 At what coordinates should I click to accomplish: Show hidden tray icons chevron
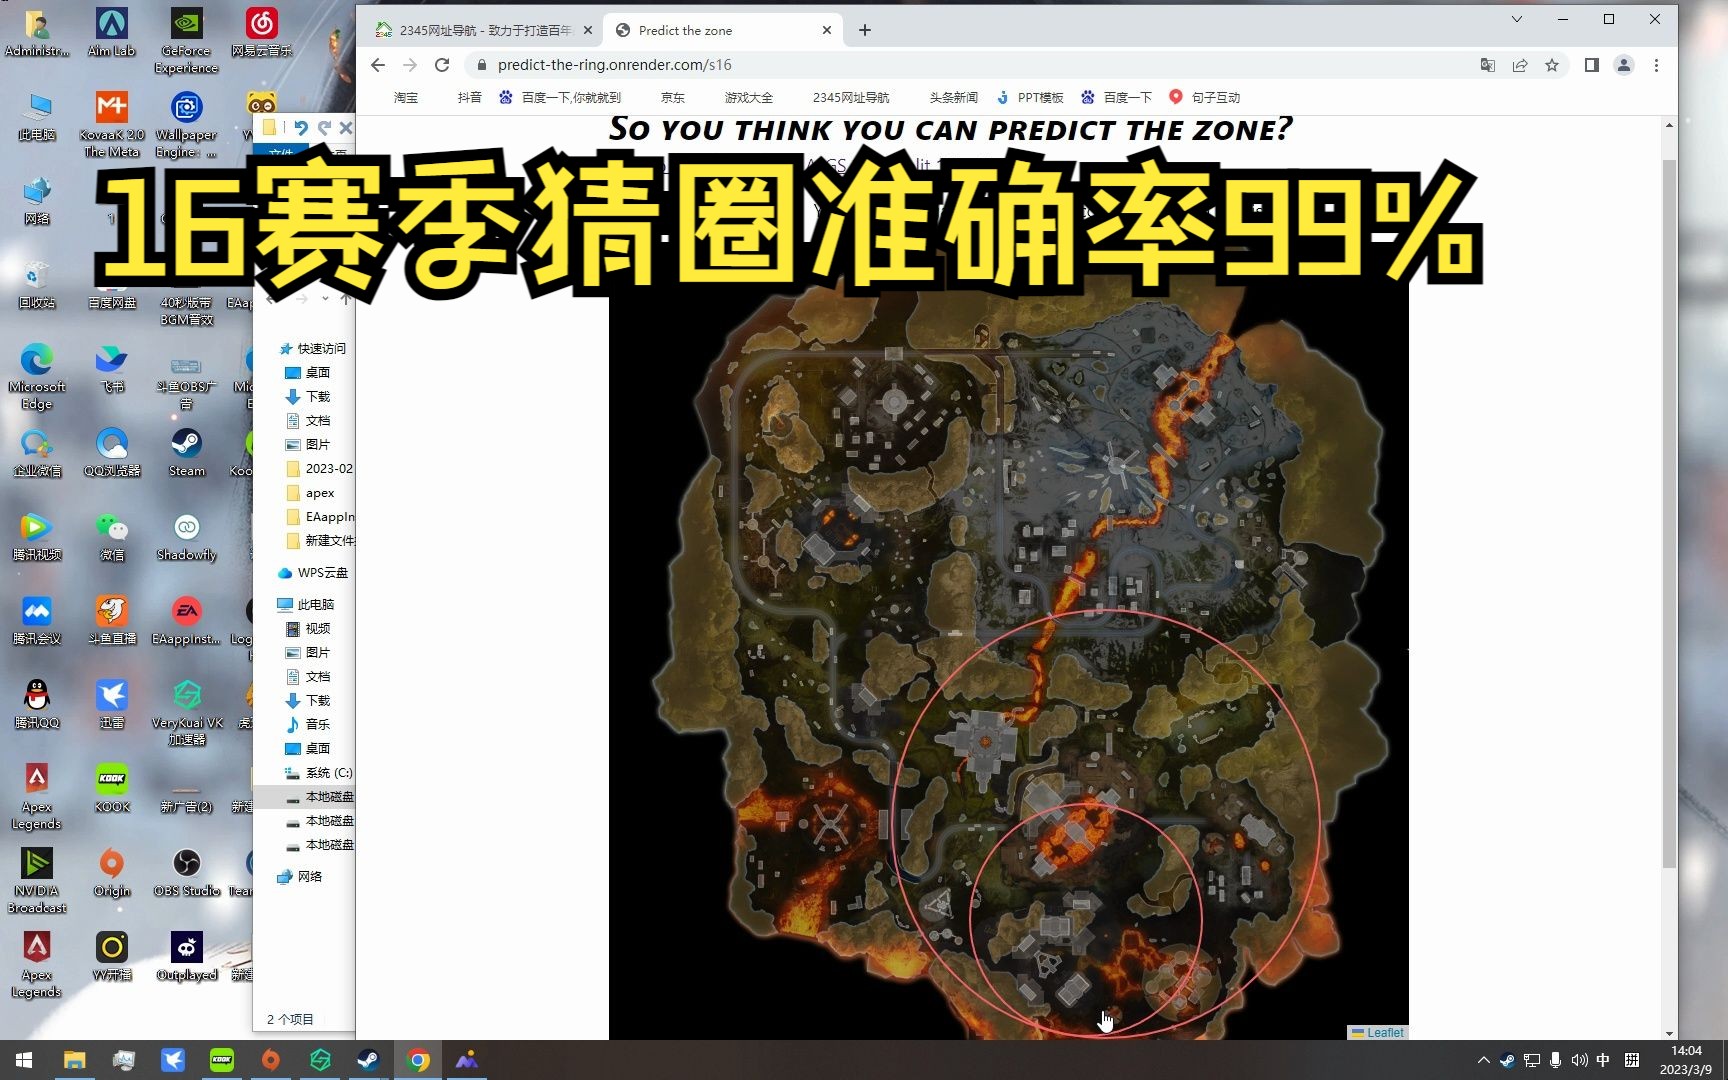tap(1483, 1060)
